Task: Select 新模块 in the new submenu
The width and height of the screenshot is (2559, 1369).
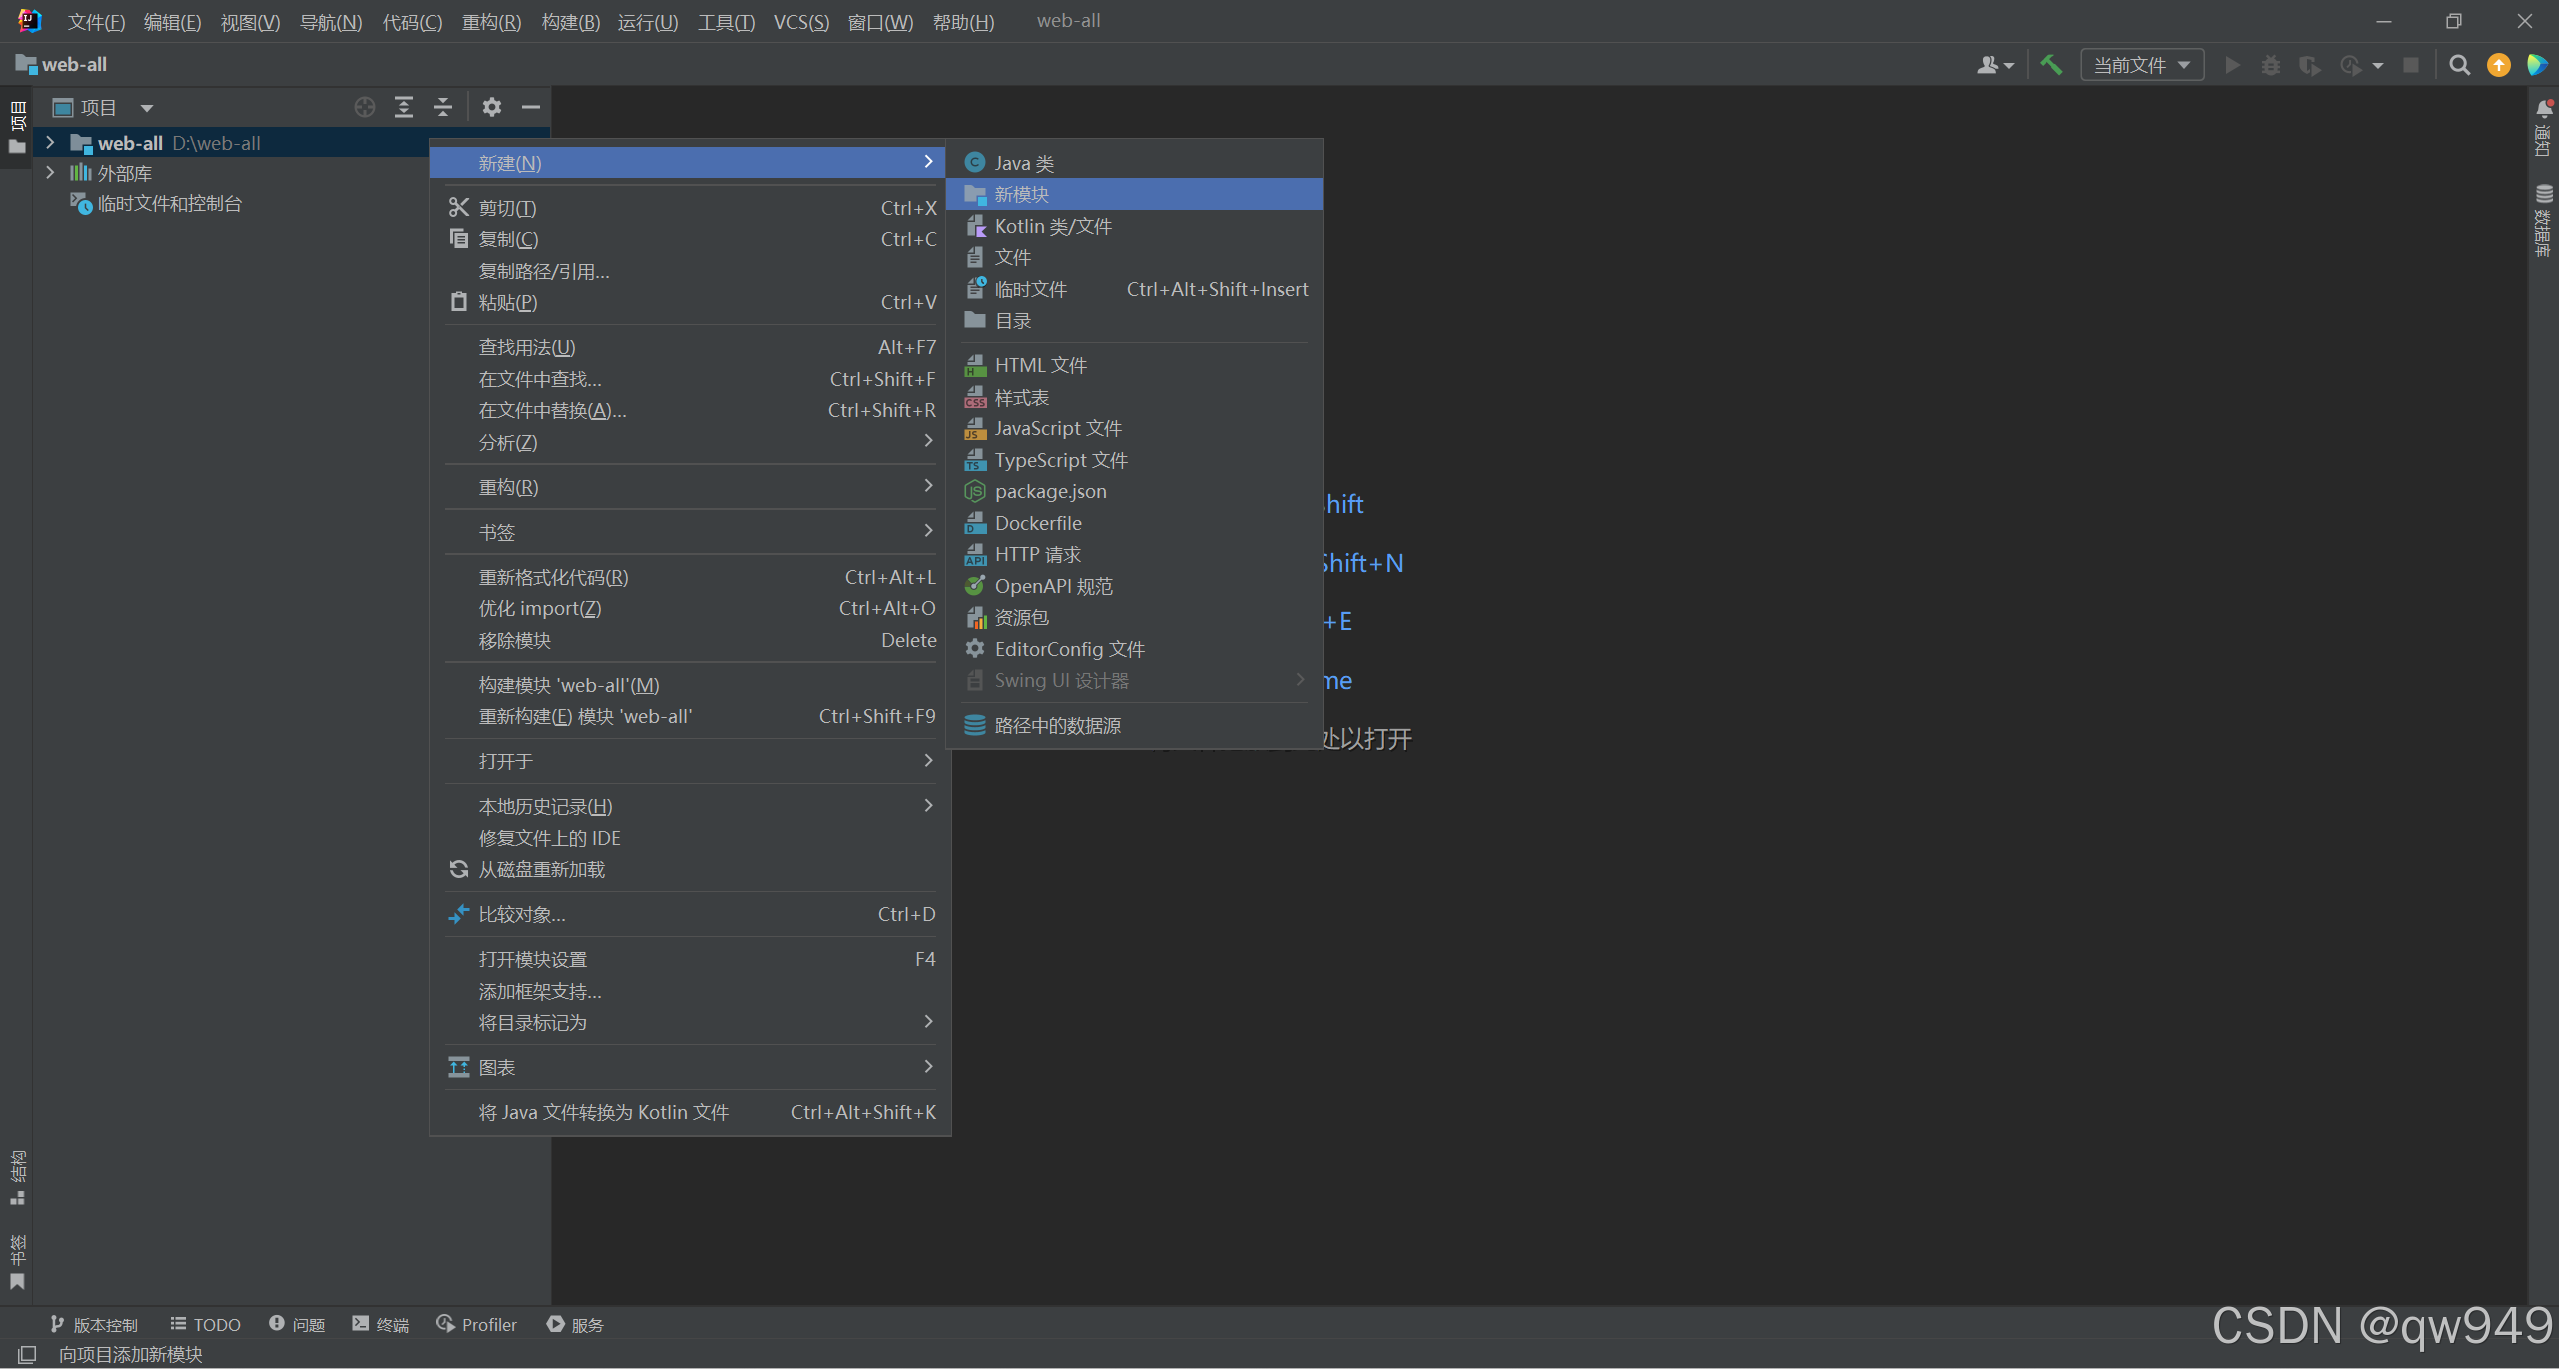Action: tap(1021, 194)
